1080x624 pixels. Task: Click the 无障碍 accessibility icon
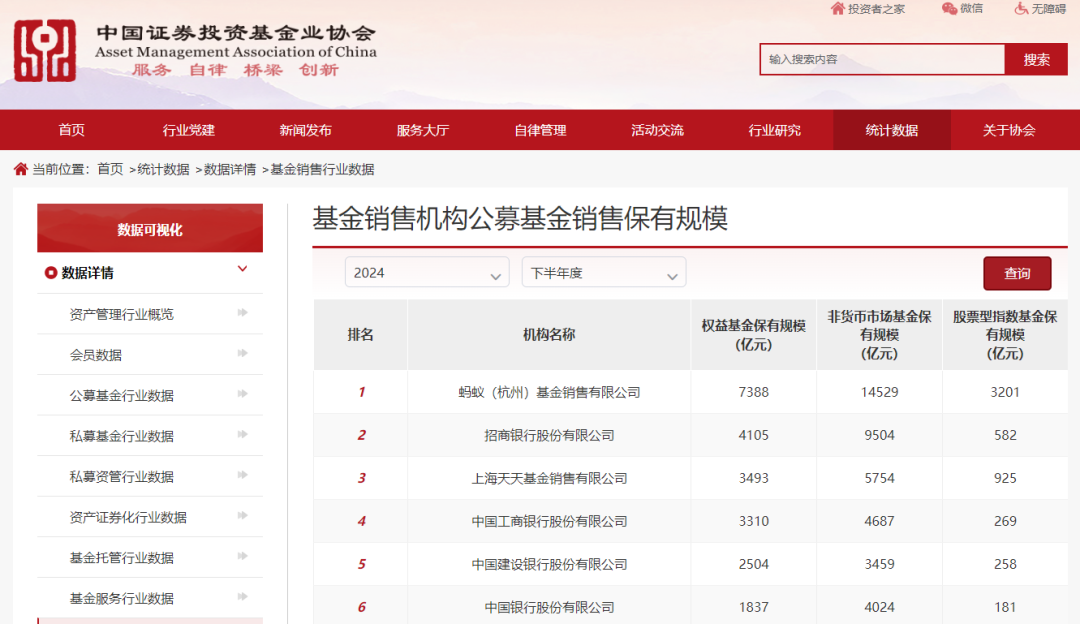point(1021,8)
